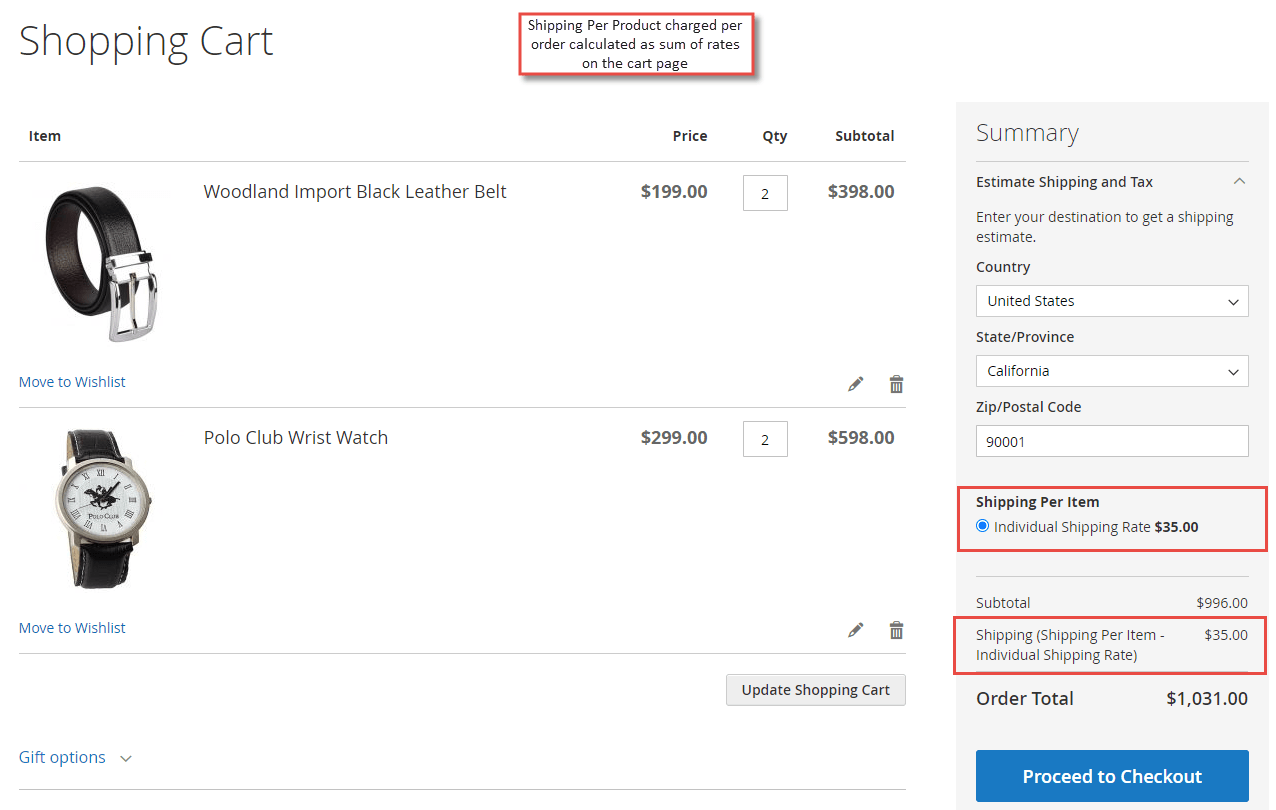1276x810 pixels.
Task: Move the Polo Club Wrist Watch to Wishlist
Action: [72, 628]
